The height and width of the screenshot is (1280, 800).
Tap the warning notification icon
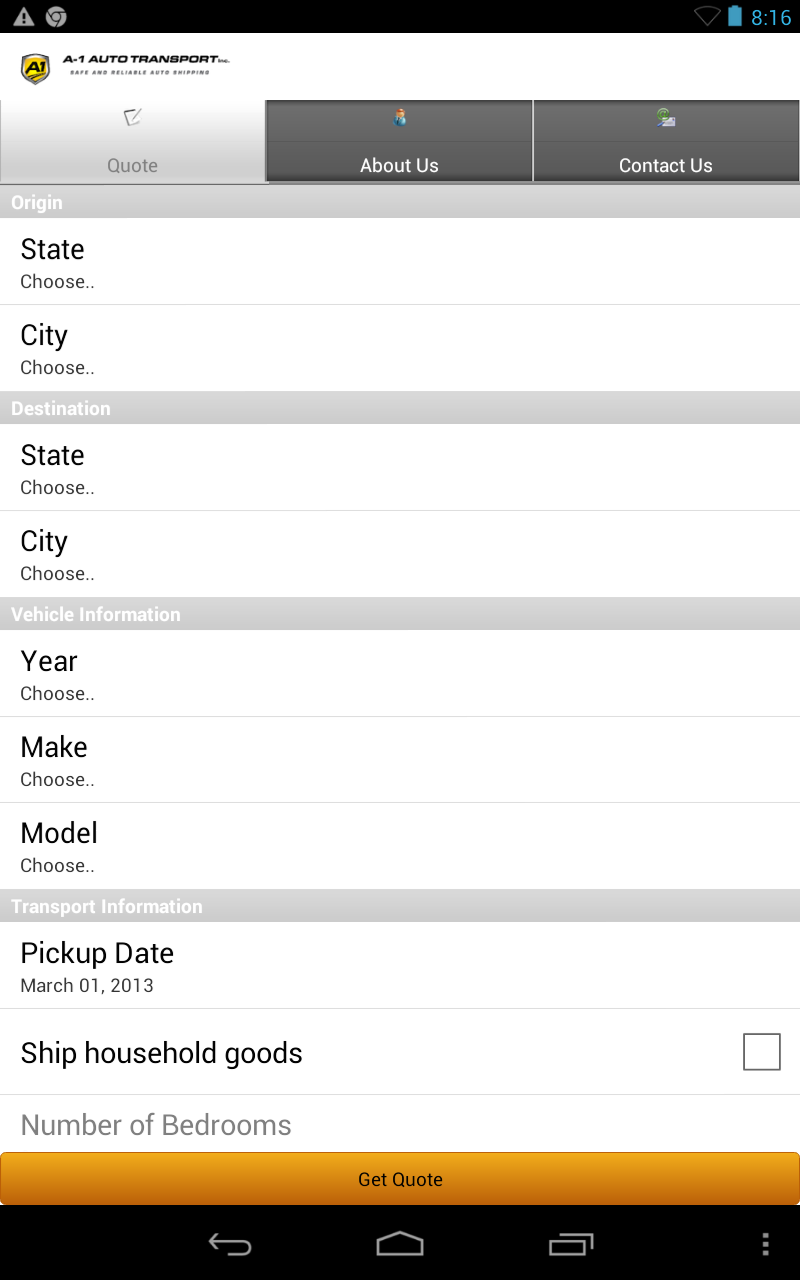23,17
